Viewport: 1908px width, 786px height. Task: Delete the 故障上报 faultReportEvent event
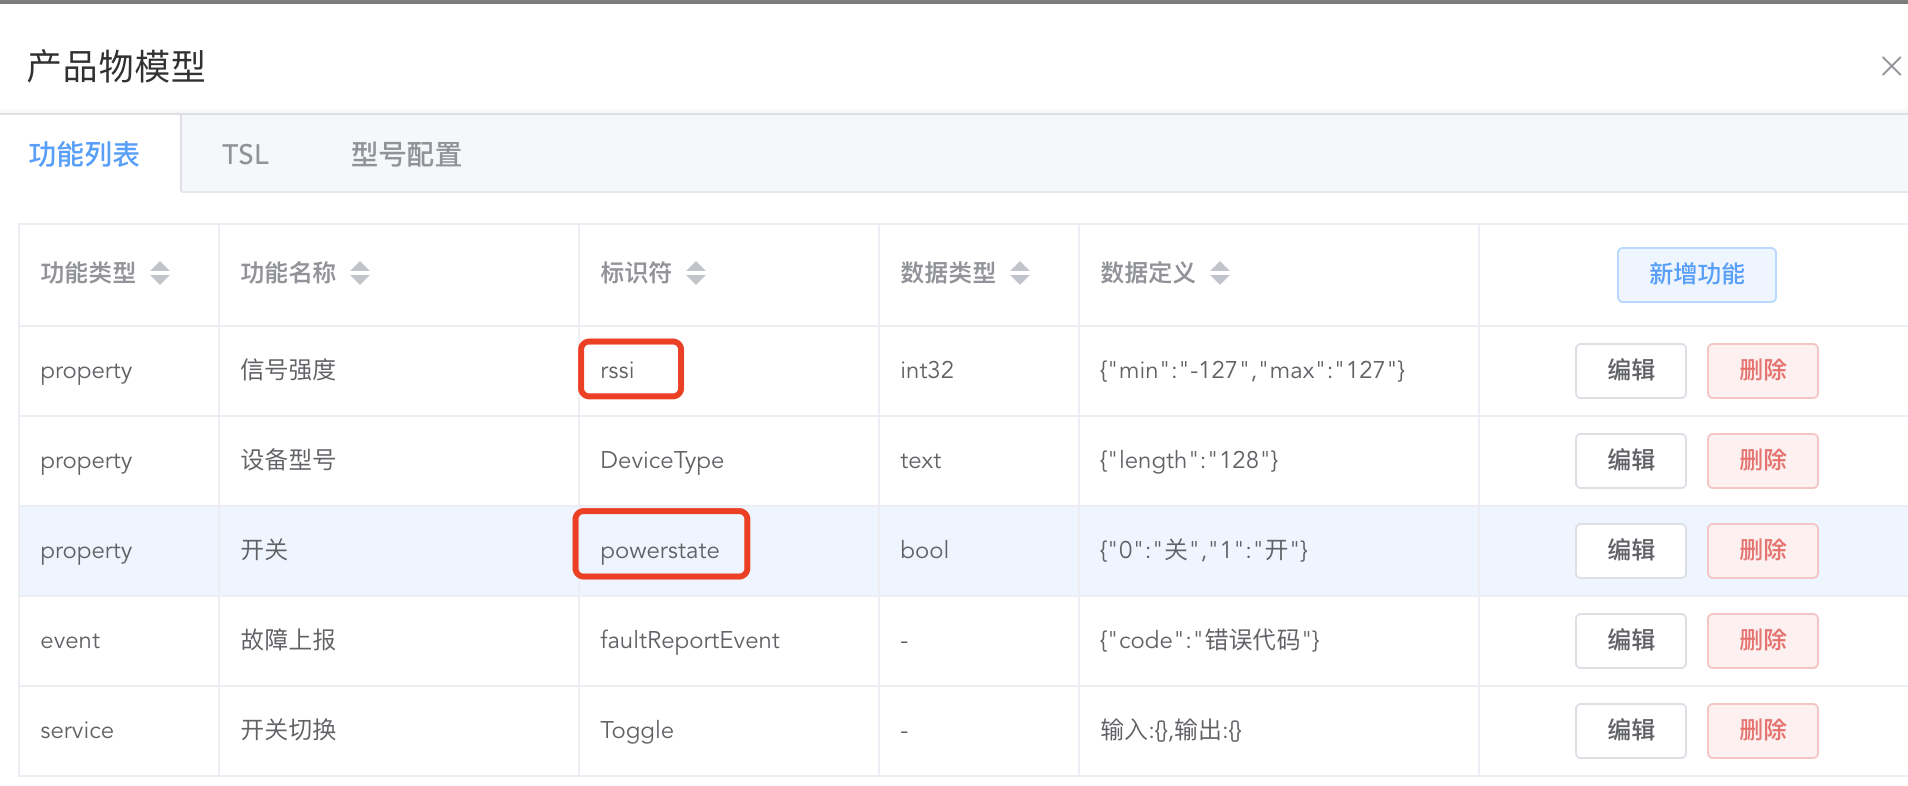[x=1762, y=641]
